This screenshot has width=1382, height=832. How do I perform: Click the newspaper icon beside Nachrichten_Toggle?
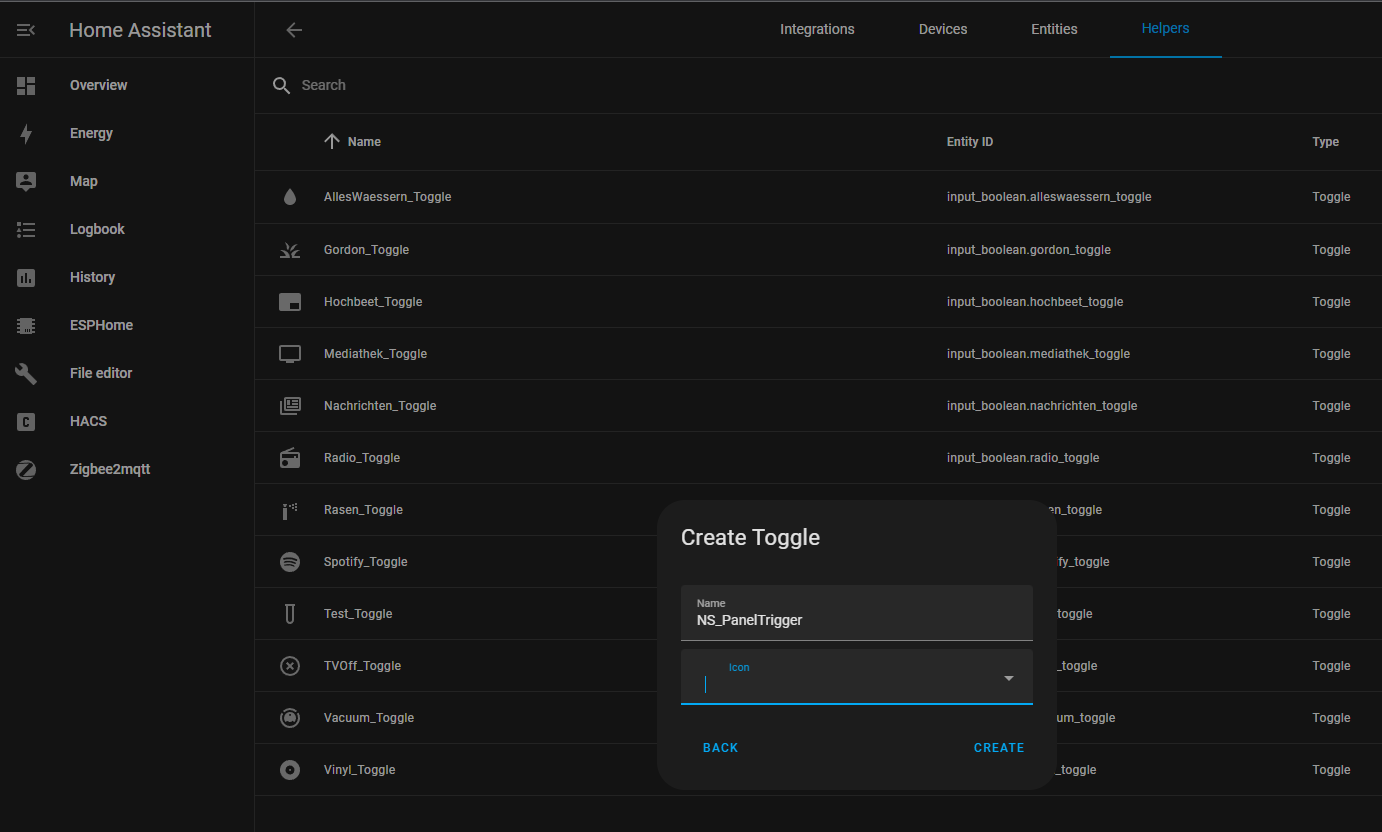click(x=290, y=405)
